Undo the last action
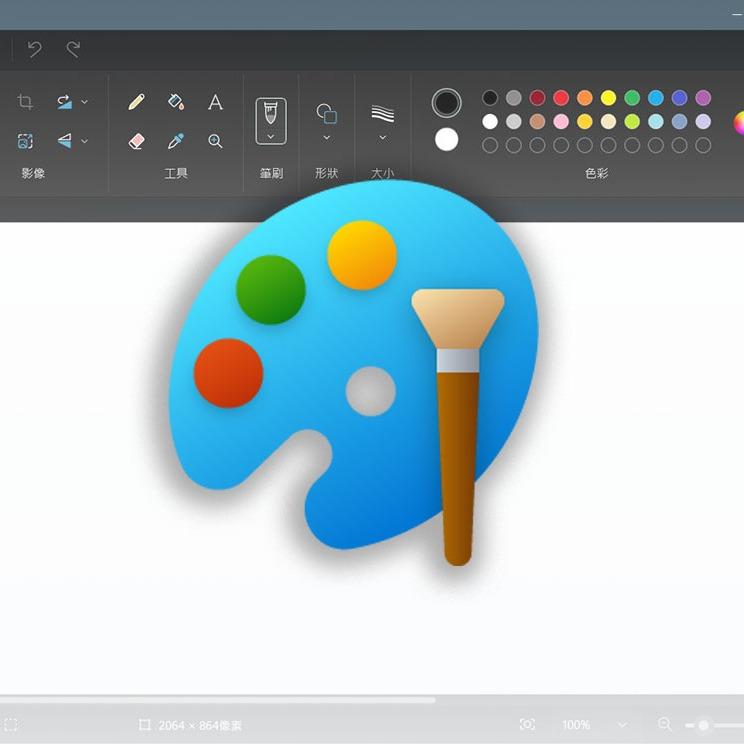The width and height of the screenshot is (744, 744). [x=35, y=49]
